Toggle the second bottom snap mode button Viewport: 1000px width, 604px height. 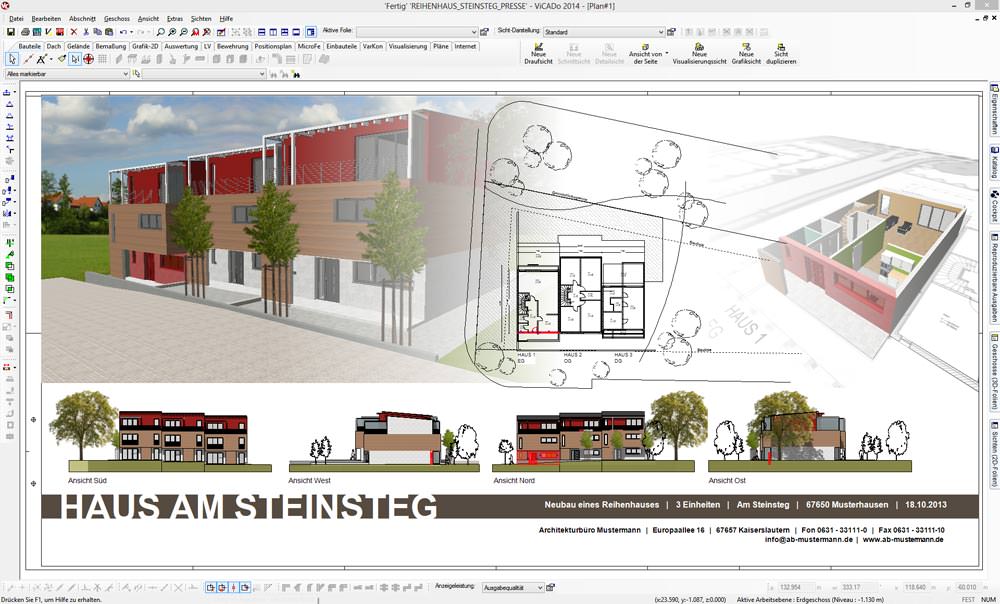pos(222,587)
